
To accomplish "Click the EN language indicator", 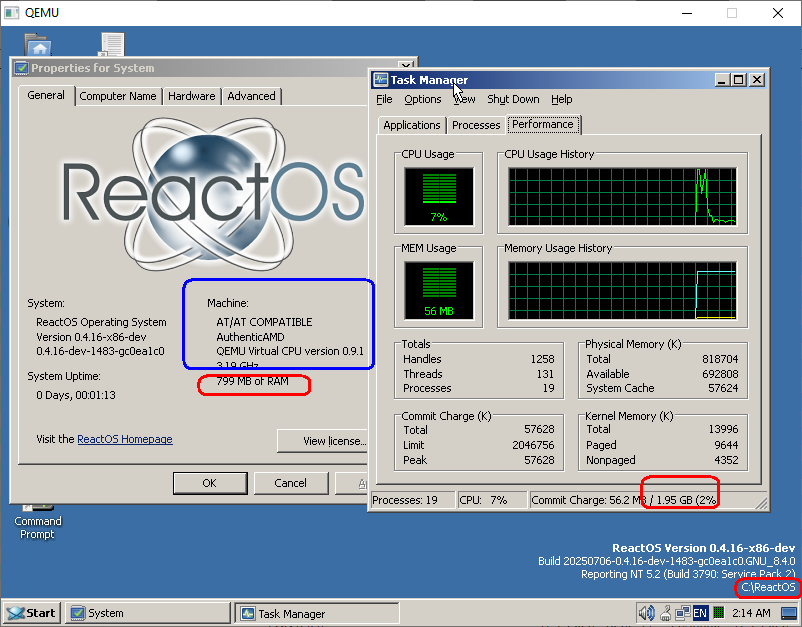I will (700, 613).
